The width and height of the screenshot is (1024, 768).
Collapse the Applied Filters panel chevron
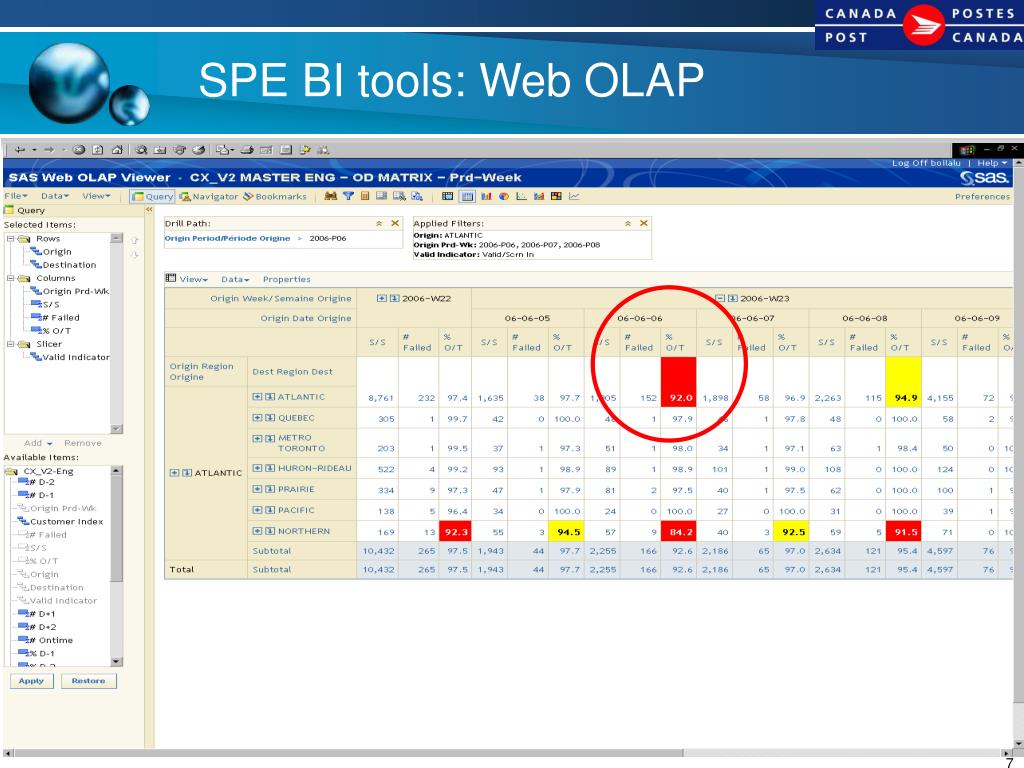tap(628, 223)
